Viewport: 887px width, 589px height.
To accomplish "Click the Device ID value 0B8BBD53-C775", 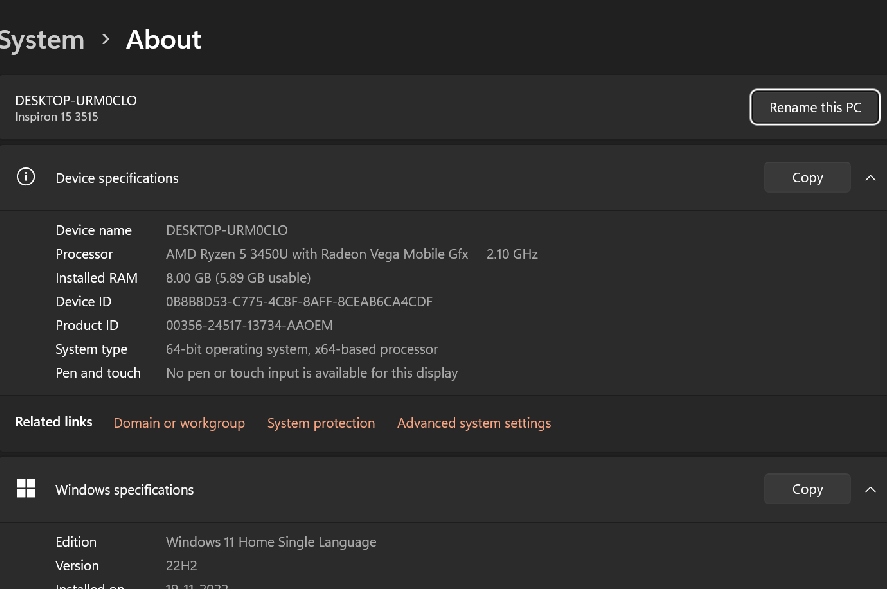I will (299, 302).
